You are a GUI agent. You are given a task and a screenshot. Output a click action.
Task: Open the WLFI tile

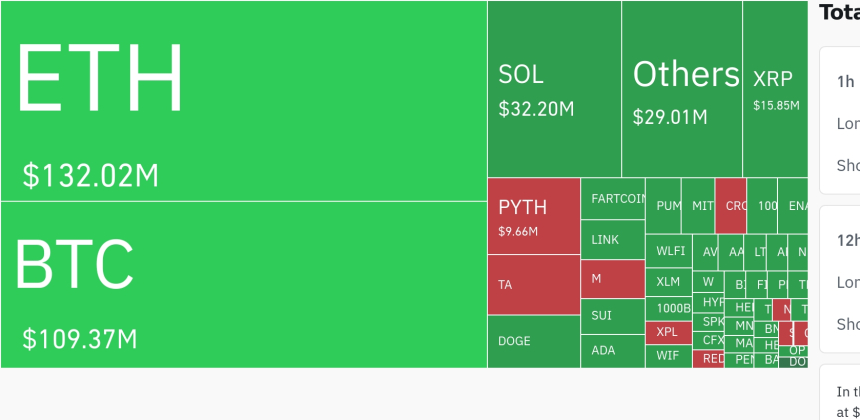[x=668, y=251]
